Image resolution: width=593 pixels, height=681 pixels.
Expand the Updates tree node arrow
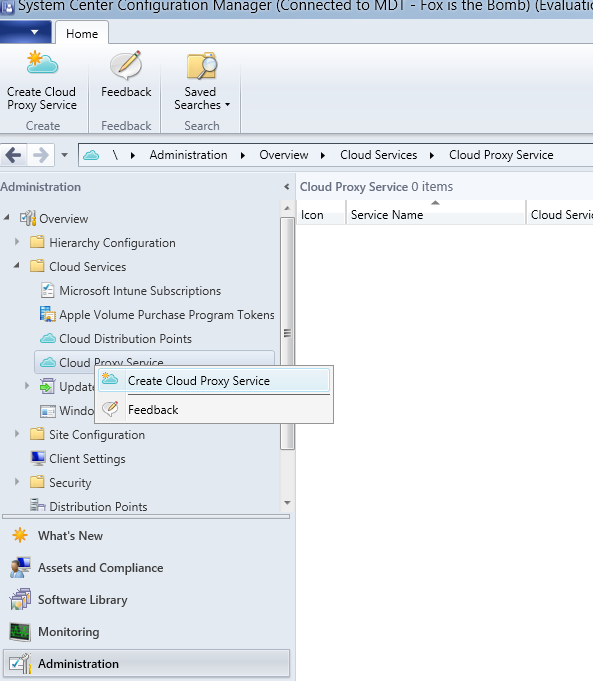tap(27, 385)
